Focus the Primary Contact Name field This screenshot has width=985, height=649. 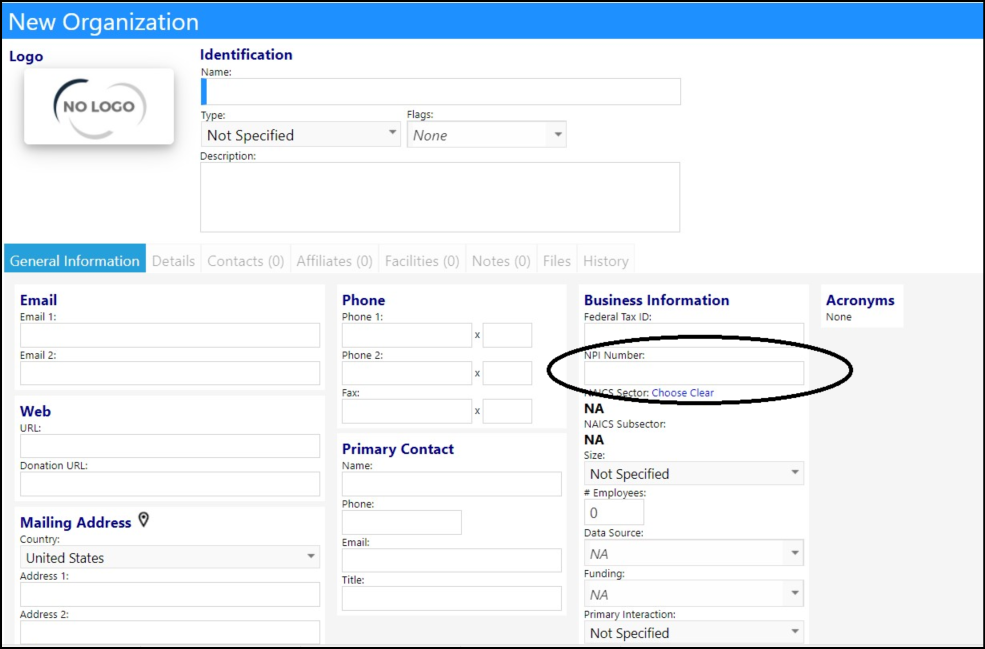point(452,484)
